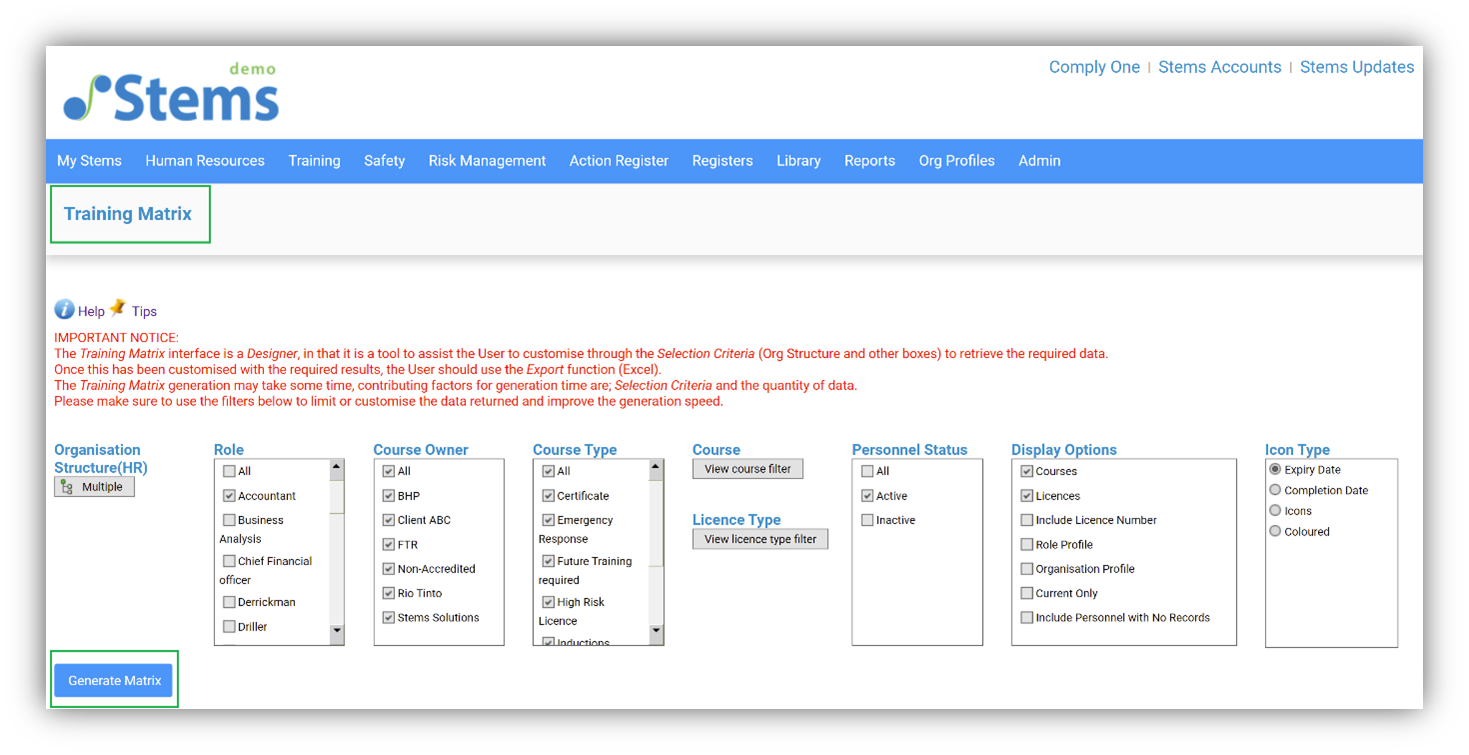Open the Library menu
The width and height of the screenshot is (1469, 755).
pyautogui.click(x=798, y=161)
